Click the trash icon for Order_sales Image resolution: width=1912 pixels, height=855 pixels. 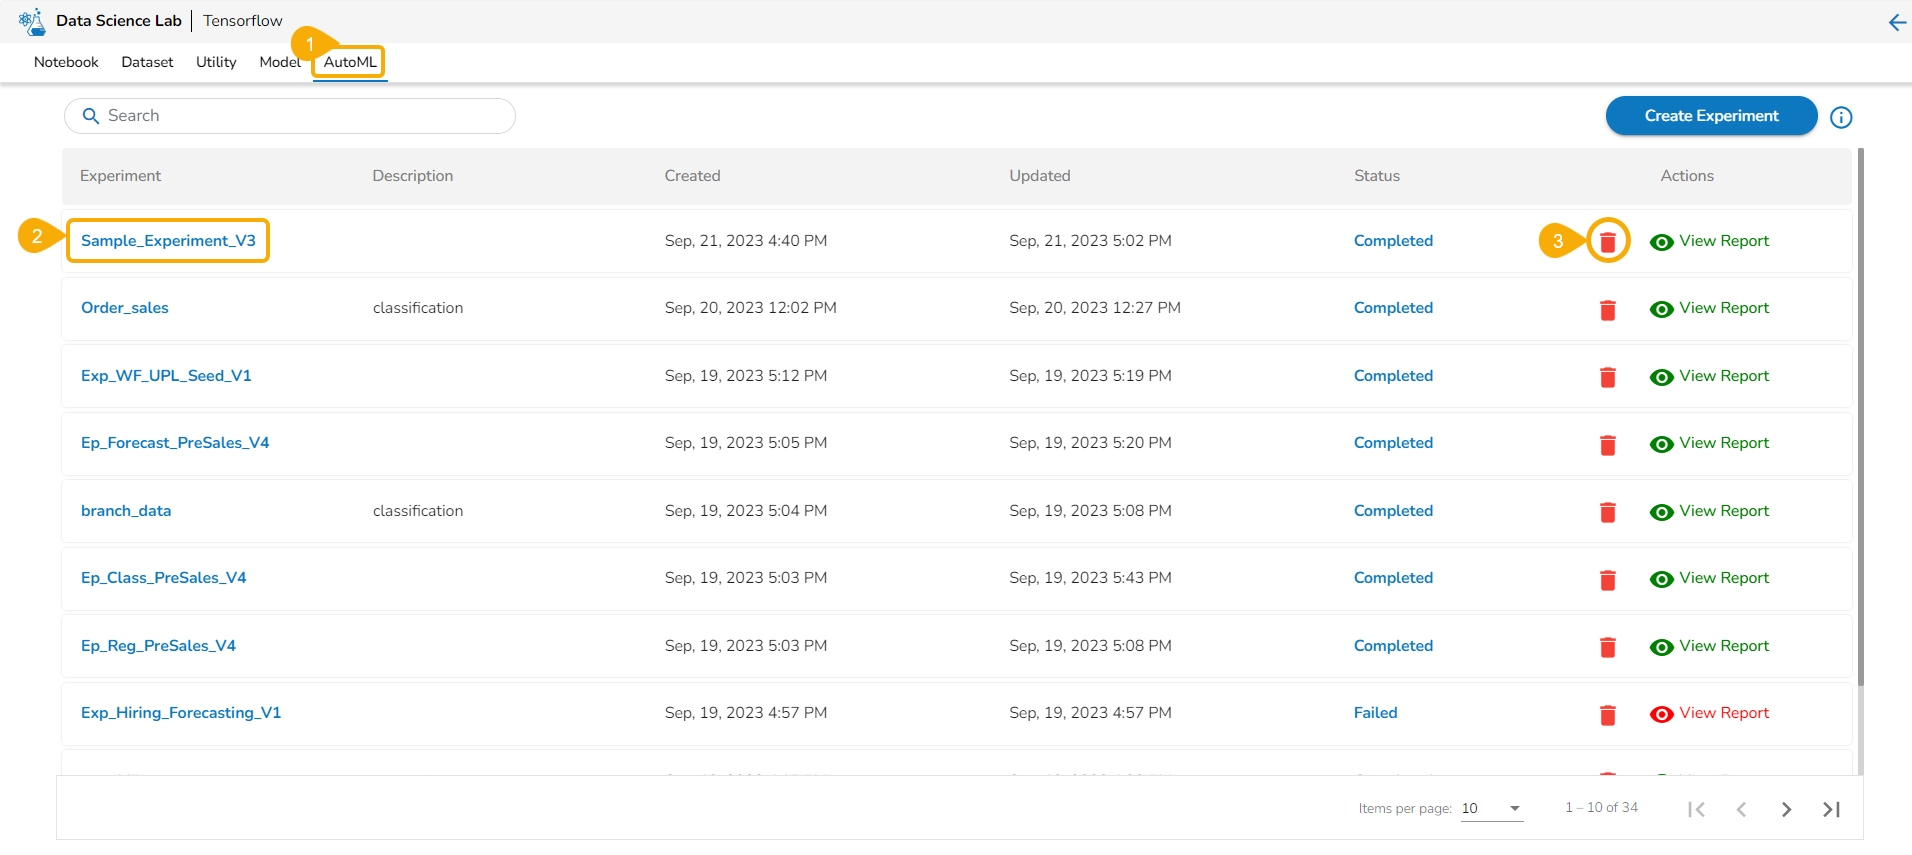point(1607,310)
